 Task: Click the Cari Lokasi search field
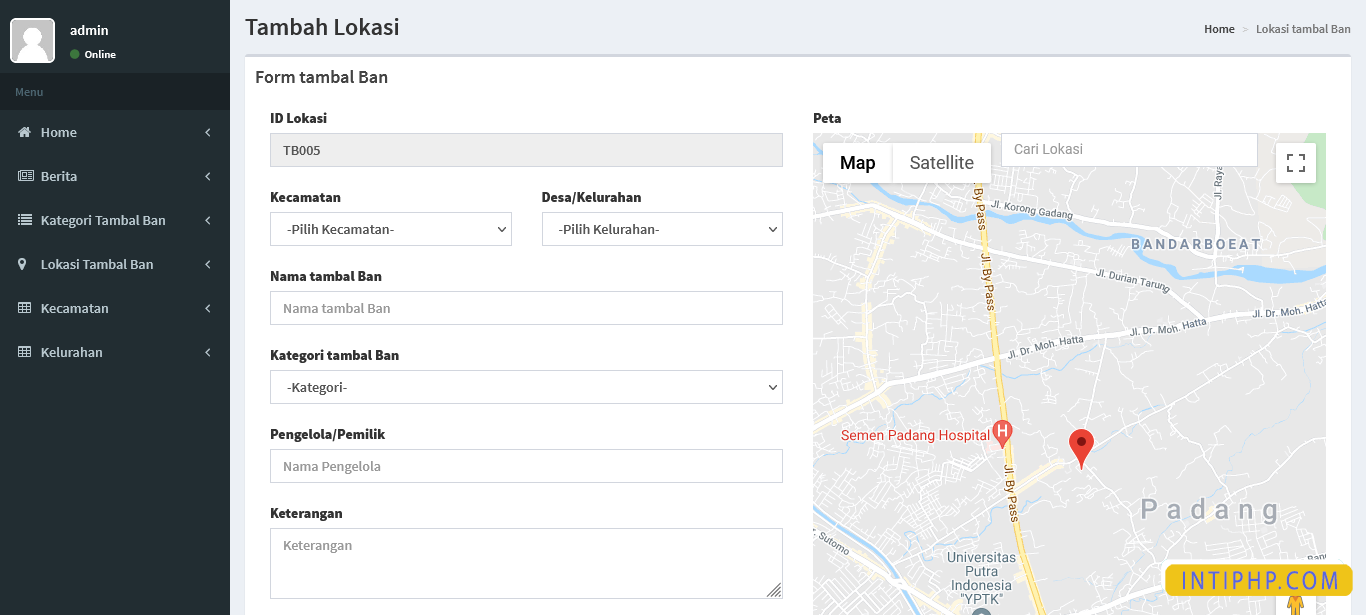(1128, 149)
